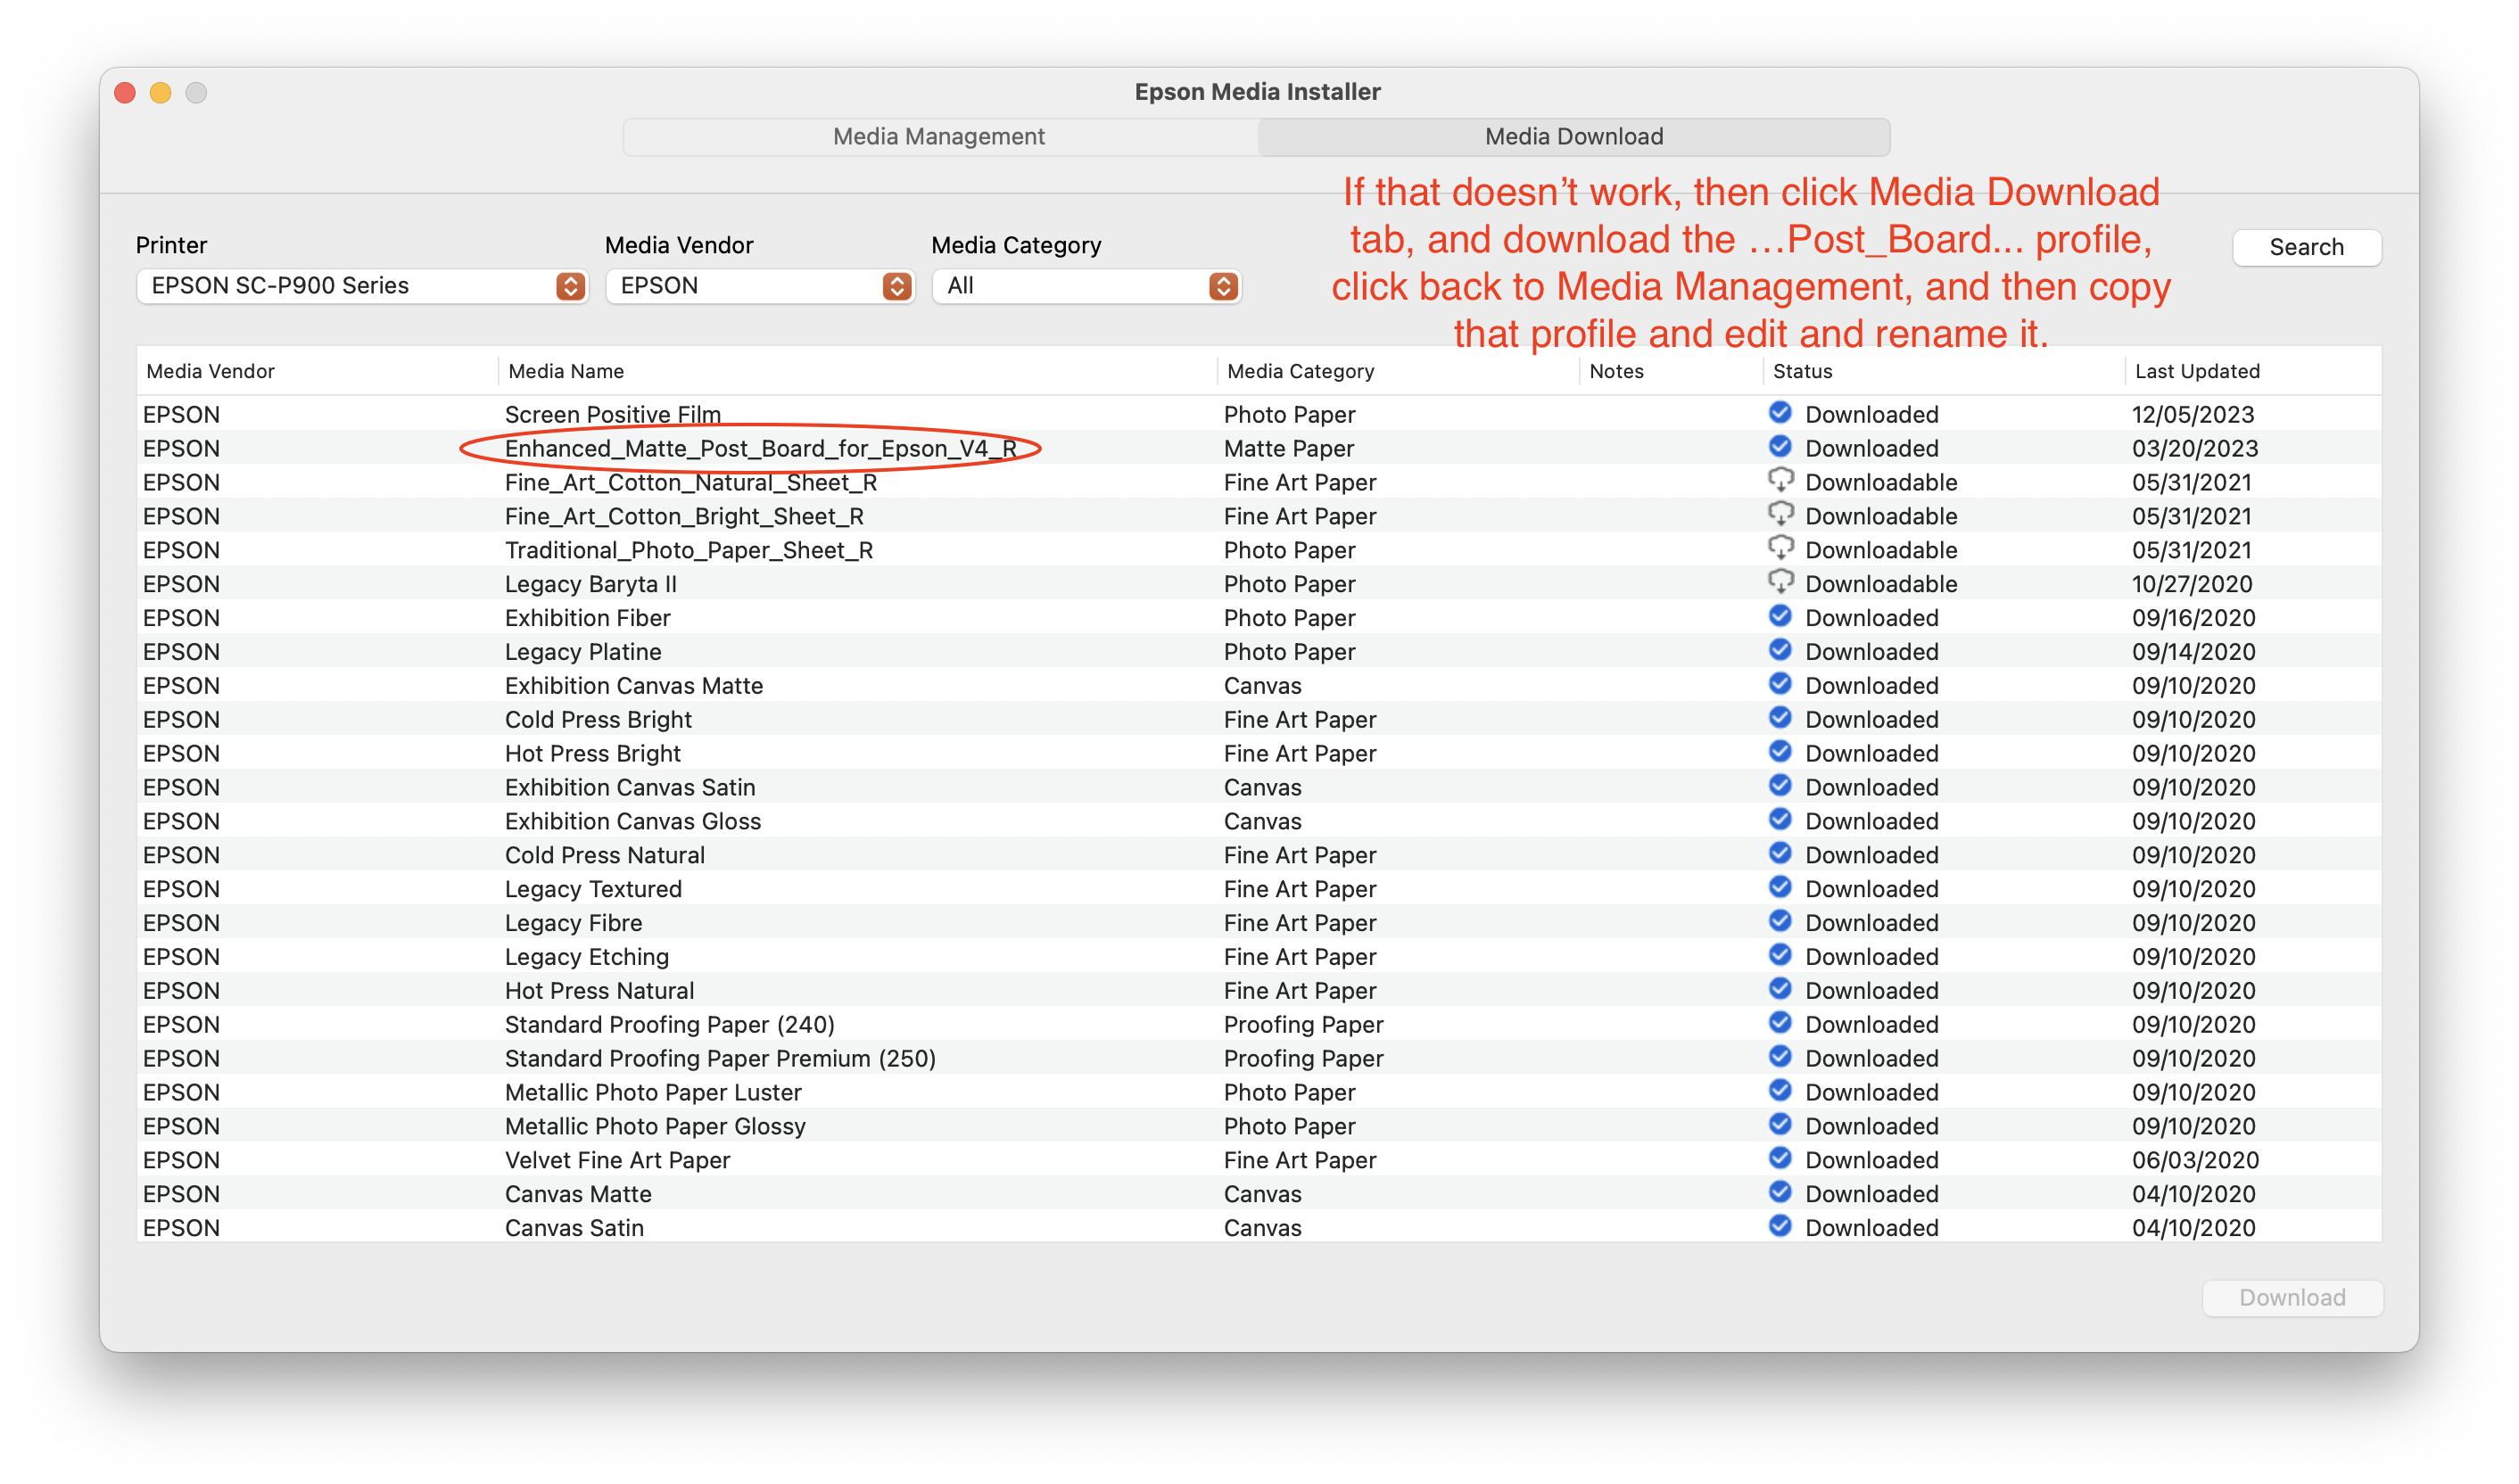Click the downloaded checkmark for Legacy Platine
2519x1484 pixels.
tap(1780, 650)
